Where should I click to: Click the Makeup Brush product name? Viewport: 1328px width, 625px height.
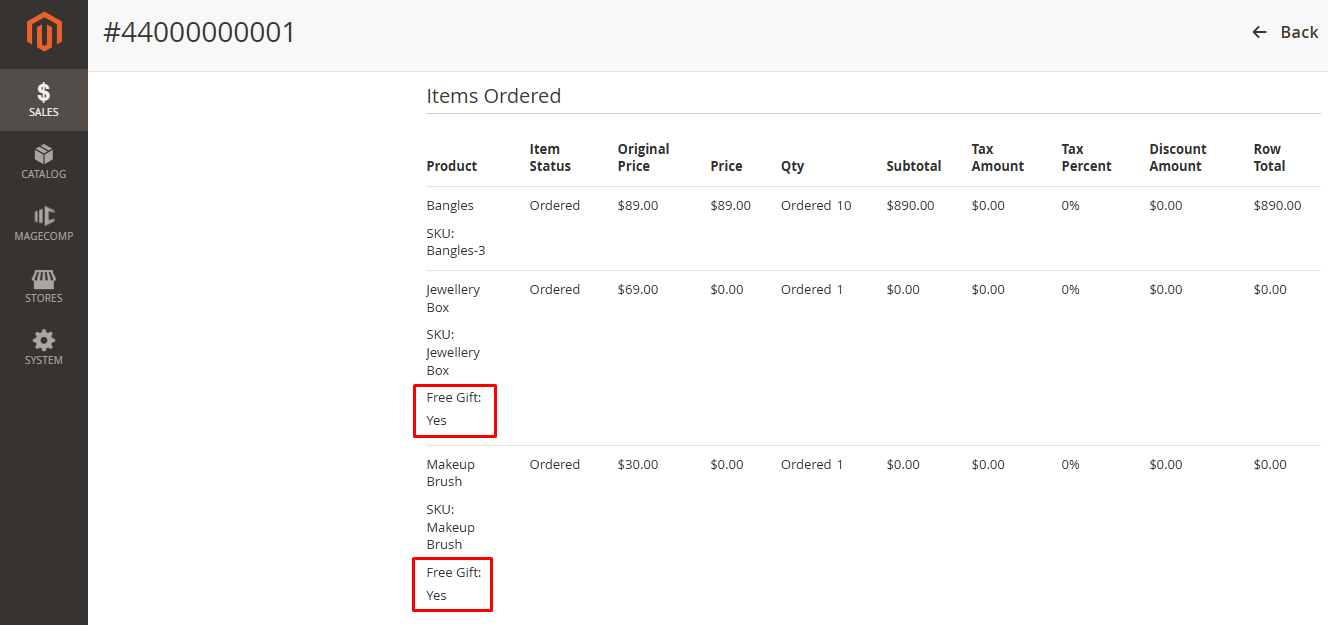pyautogui.click(x=450, y=472)
